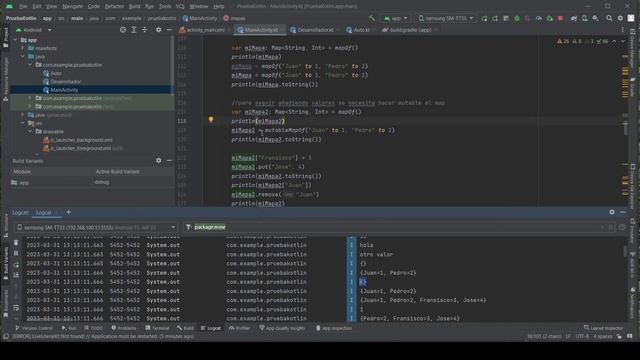Click the MainActivity breadcrumb in navigation bar

(200, 18)
